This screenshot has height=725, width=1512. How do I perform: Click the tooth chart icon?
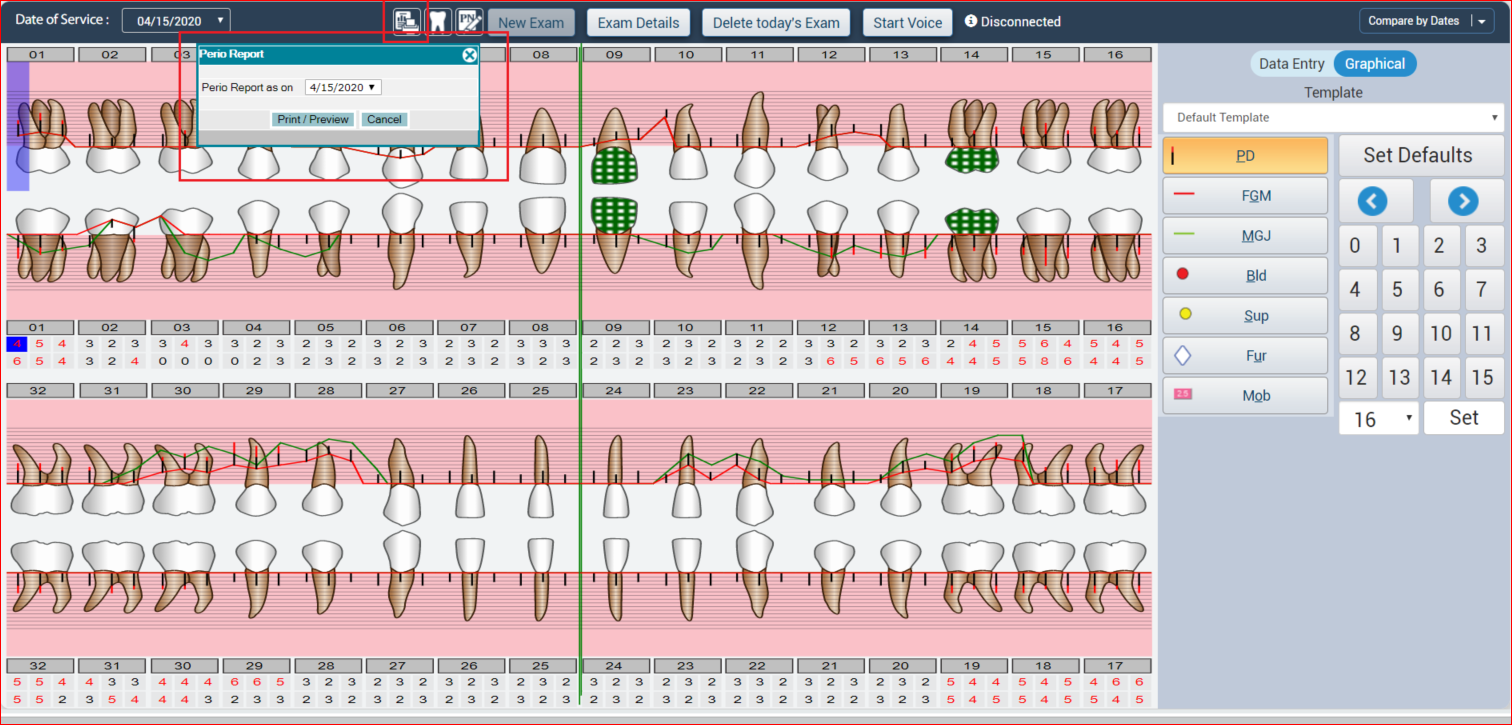click(438, 22)
